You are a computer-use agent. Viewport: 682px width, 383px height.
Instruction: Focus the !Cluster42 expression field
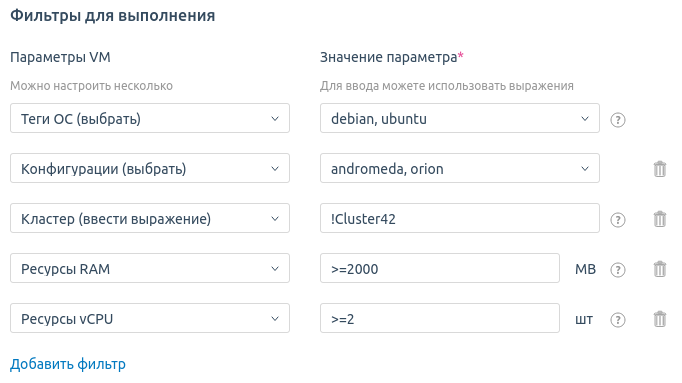(x=460, y=218)
